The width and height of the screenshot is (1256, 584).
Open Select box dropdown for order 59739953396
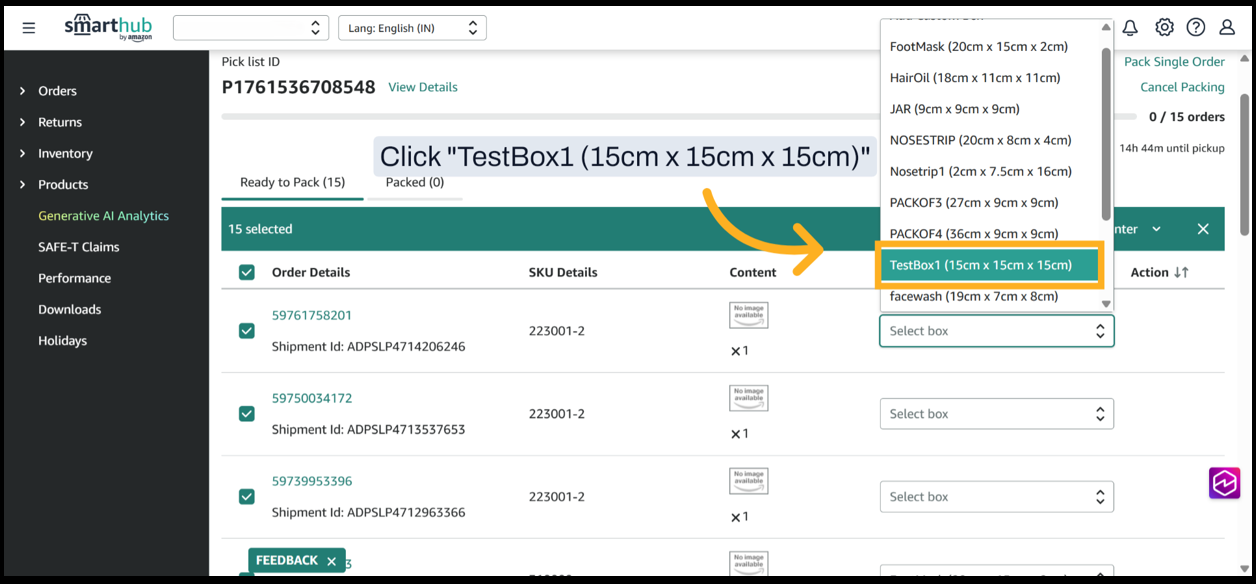tap(996, 497)
